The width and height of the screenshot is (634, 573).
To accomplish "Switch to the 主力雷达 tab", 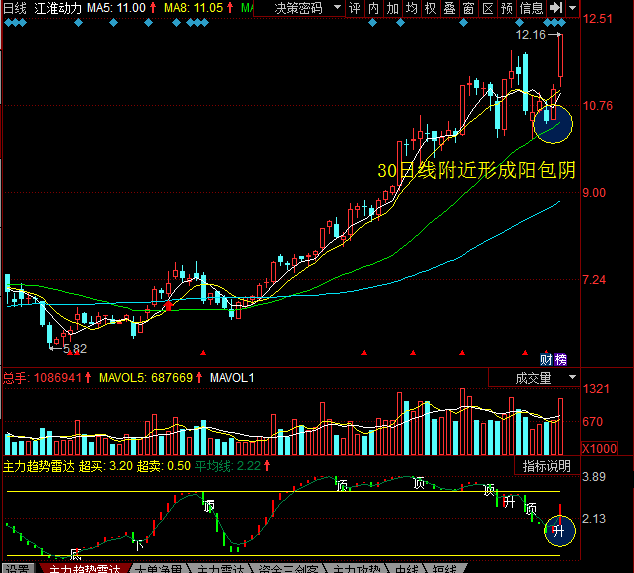I will tap(220, 569).
